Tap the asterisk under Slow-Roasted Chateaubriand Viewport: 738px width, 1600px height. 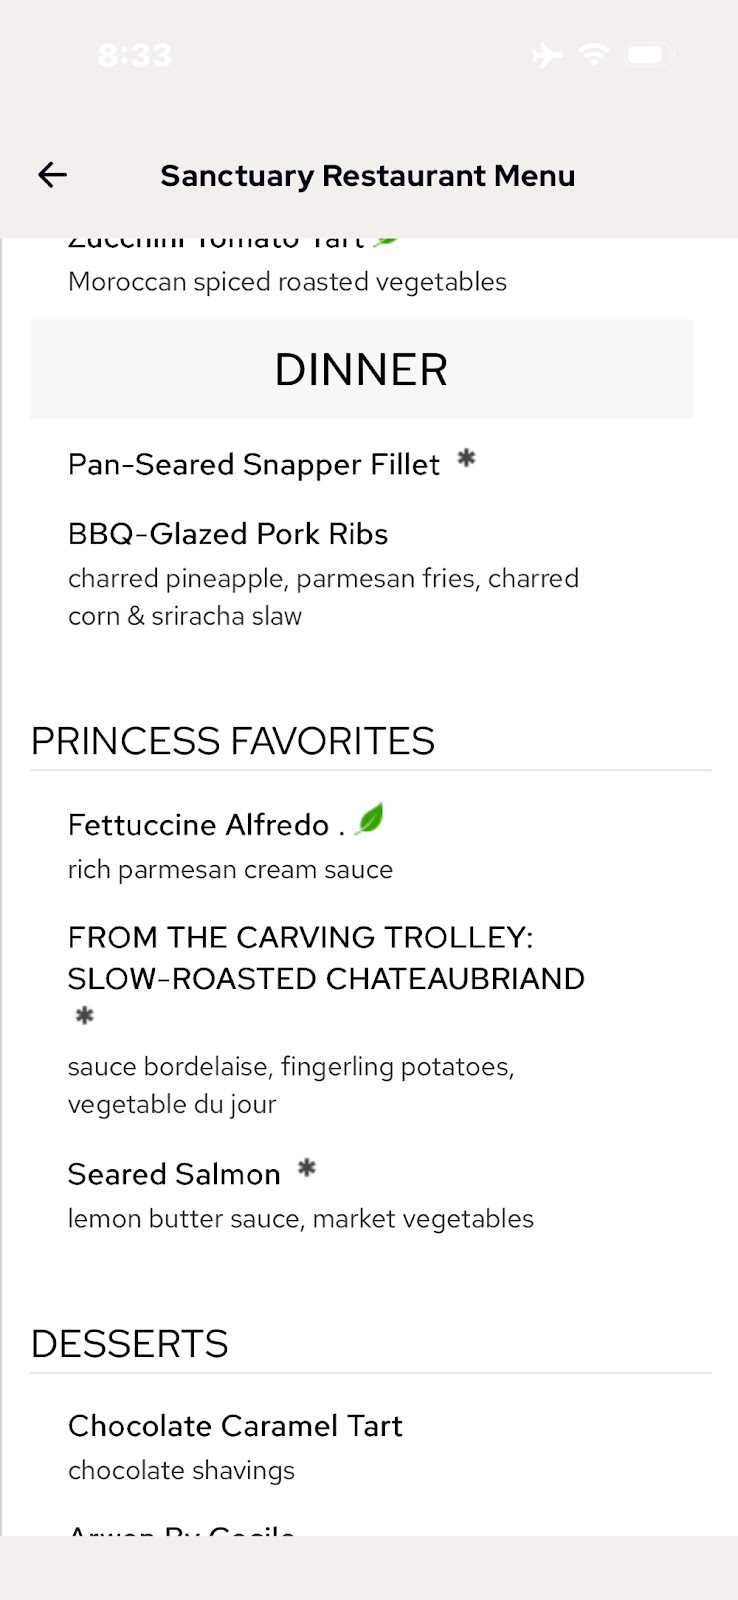coord(85,1016)
